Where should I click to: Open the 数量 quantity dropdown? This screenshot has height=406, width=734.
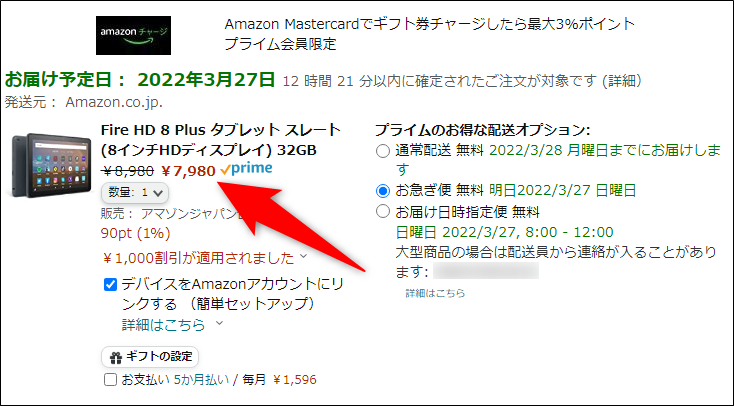tap(135, 192)
